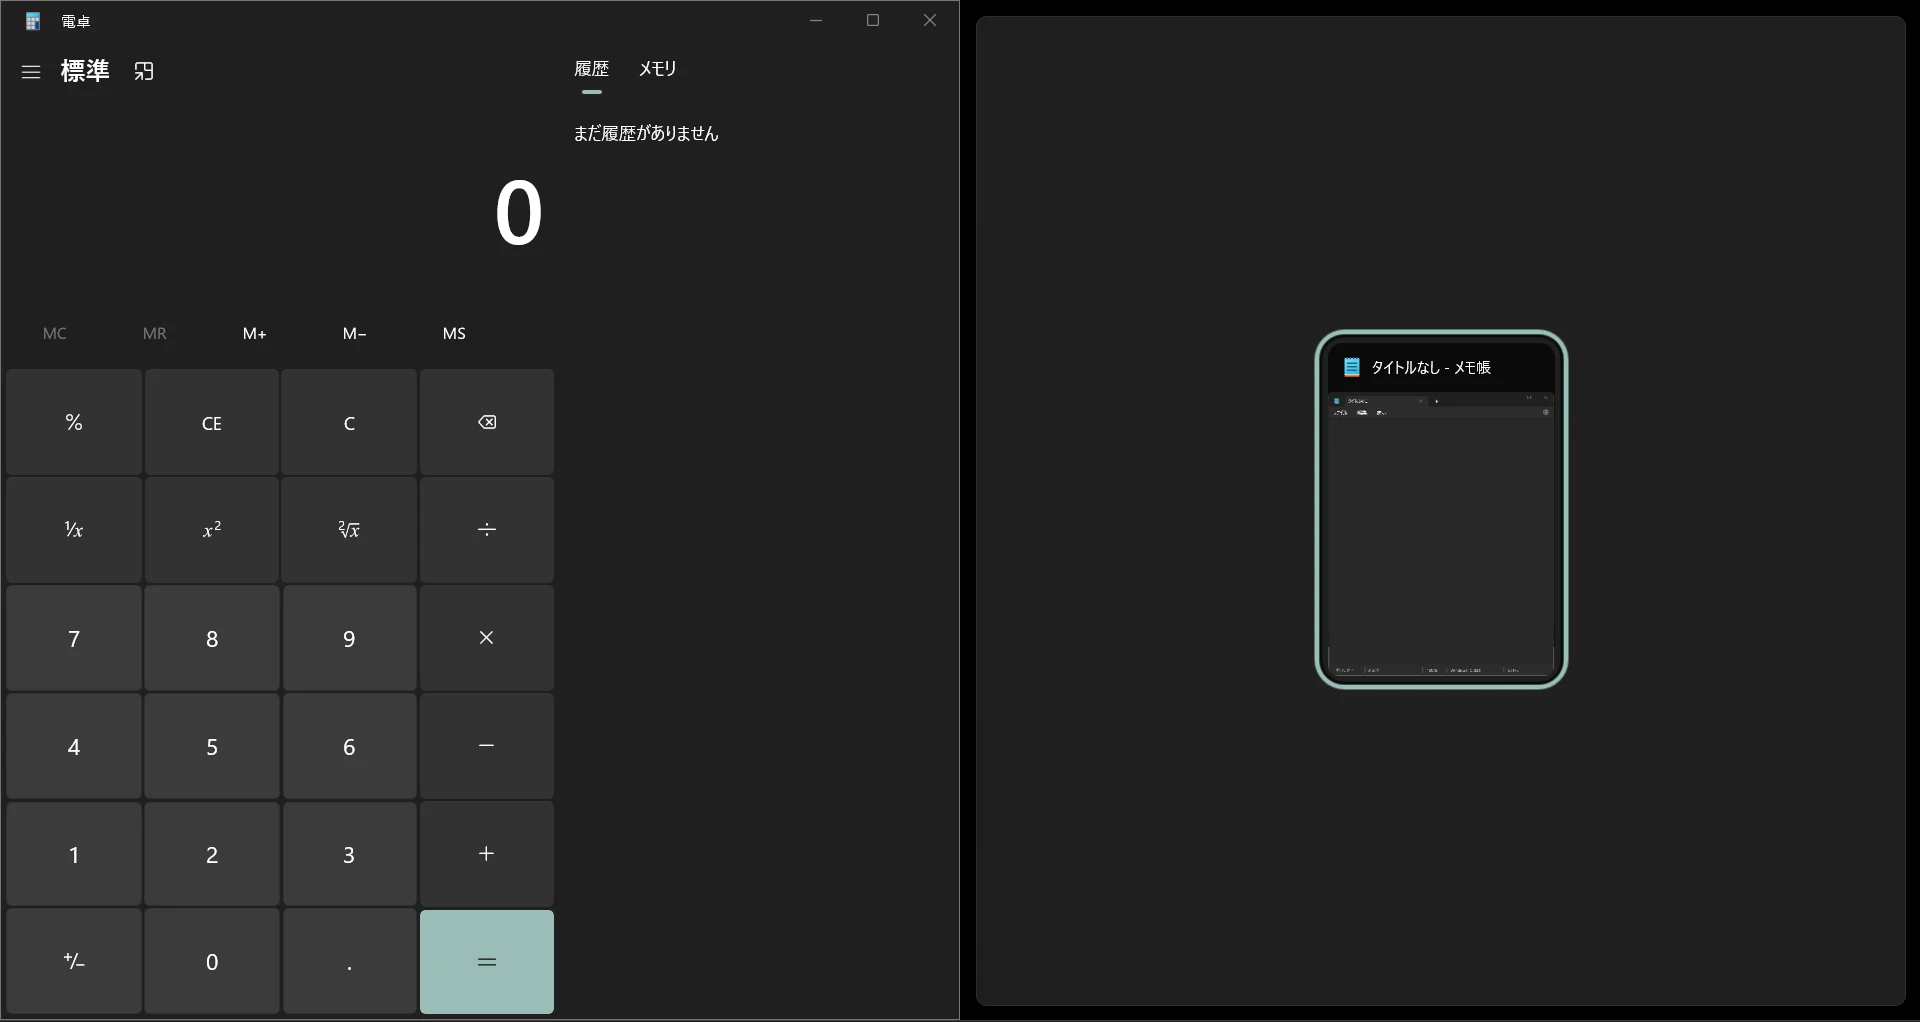Click the equals key
This screenshot has width=1920, height=1022.
(x=487, y=962)
